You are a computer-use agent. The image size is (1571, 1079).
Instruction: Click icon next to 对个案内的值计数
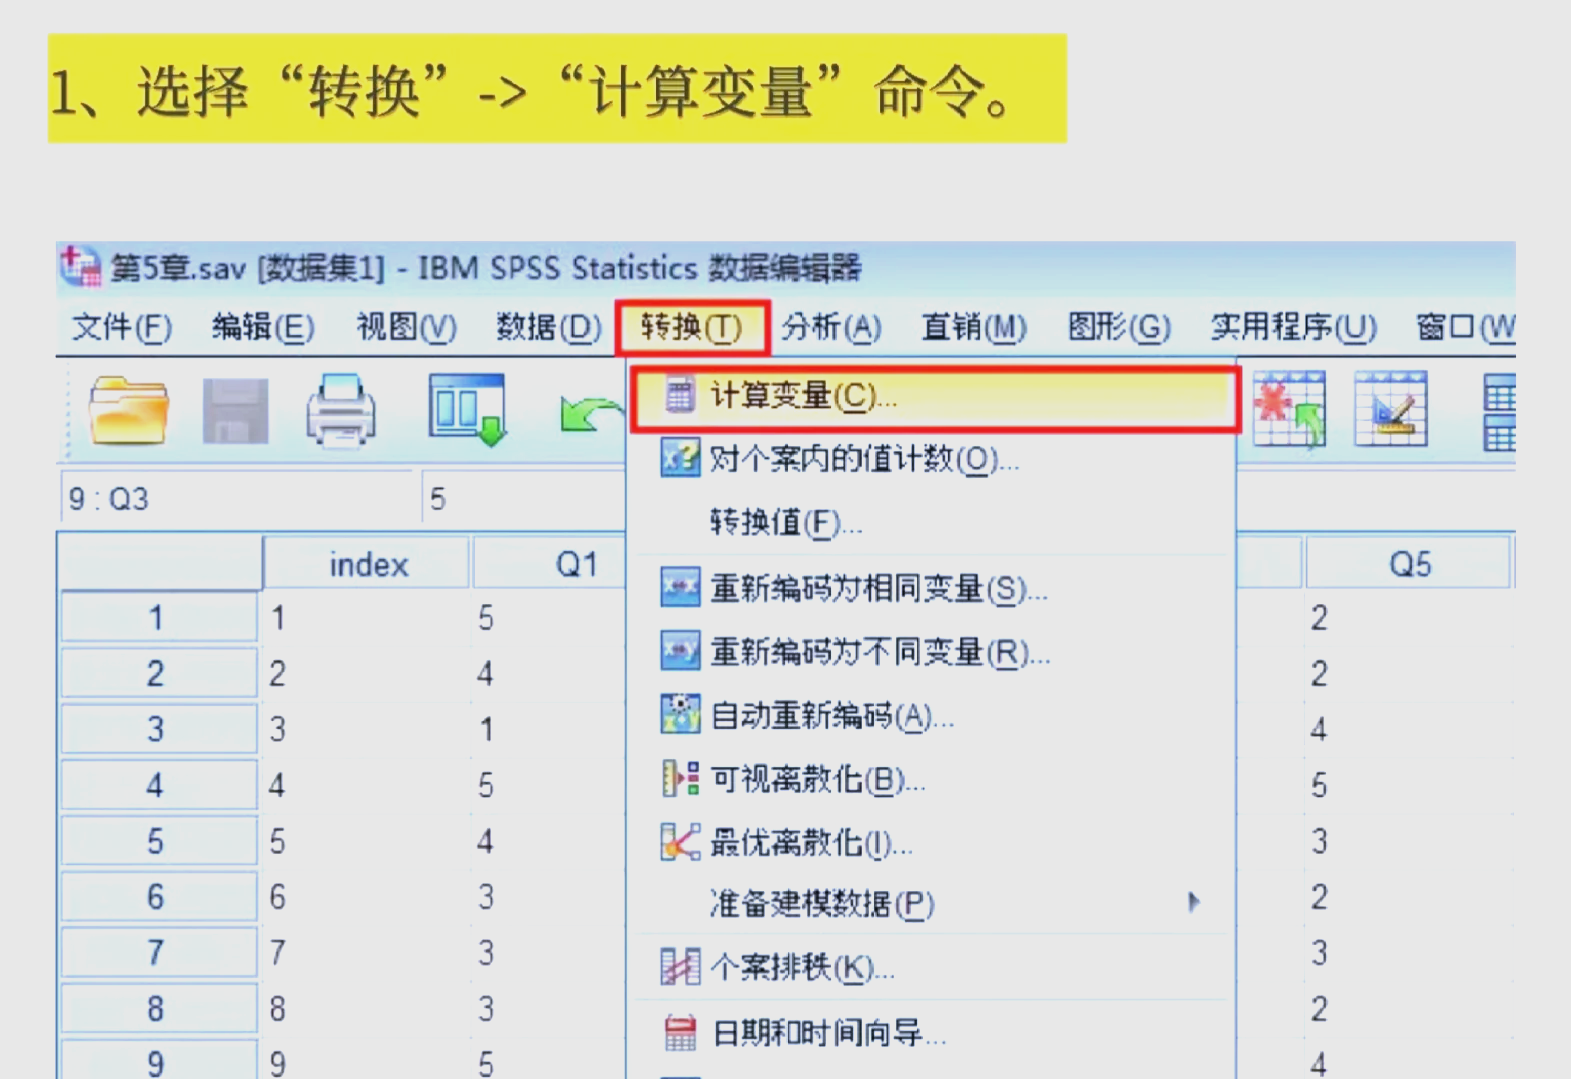coord(680,459)
